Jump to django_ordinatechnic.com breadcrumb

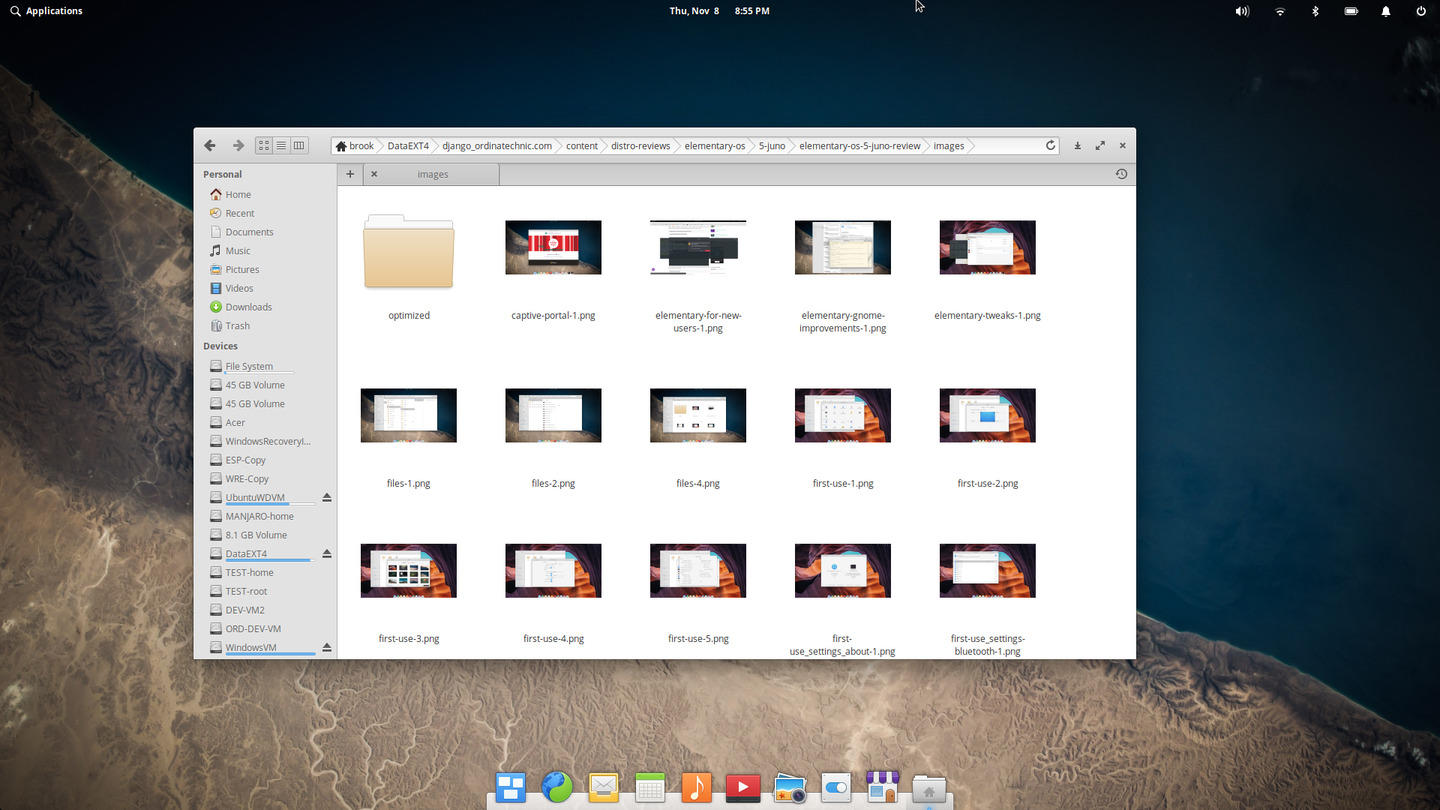(x=497, y=146)
